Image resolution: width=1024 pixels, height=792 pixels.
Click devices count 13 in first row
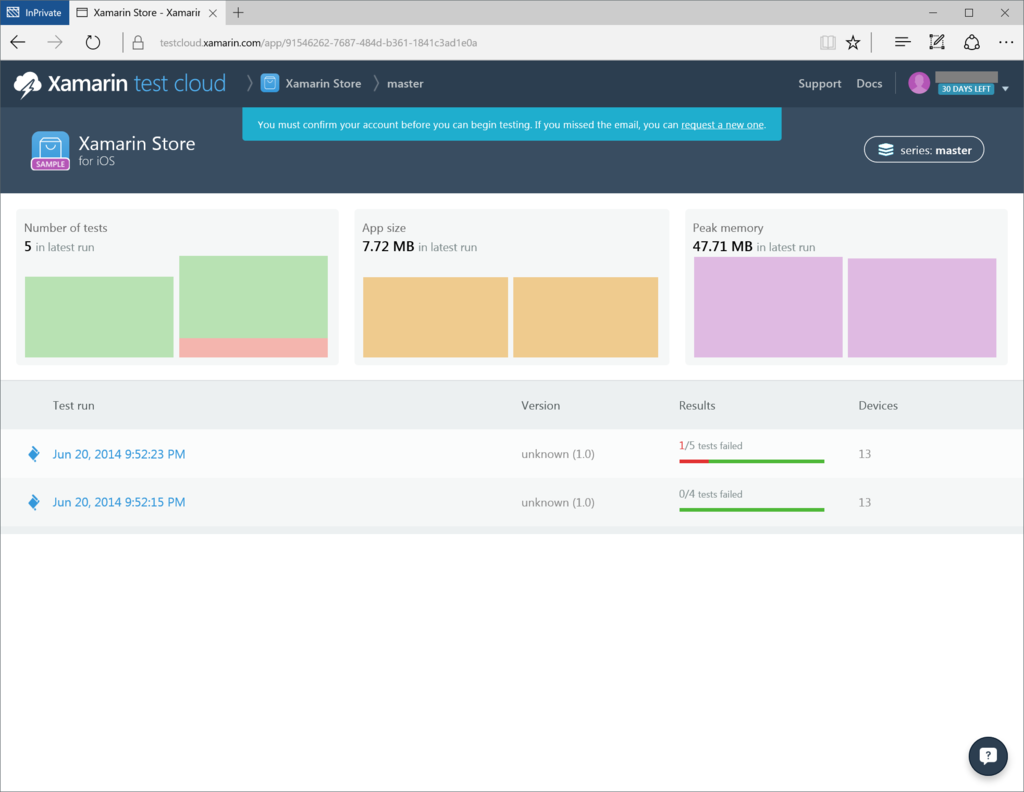click(865, 454)
